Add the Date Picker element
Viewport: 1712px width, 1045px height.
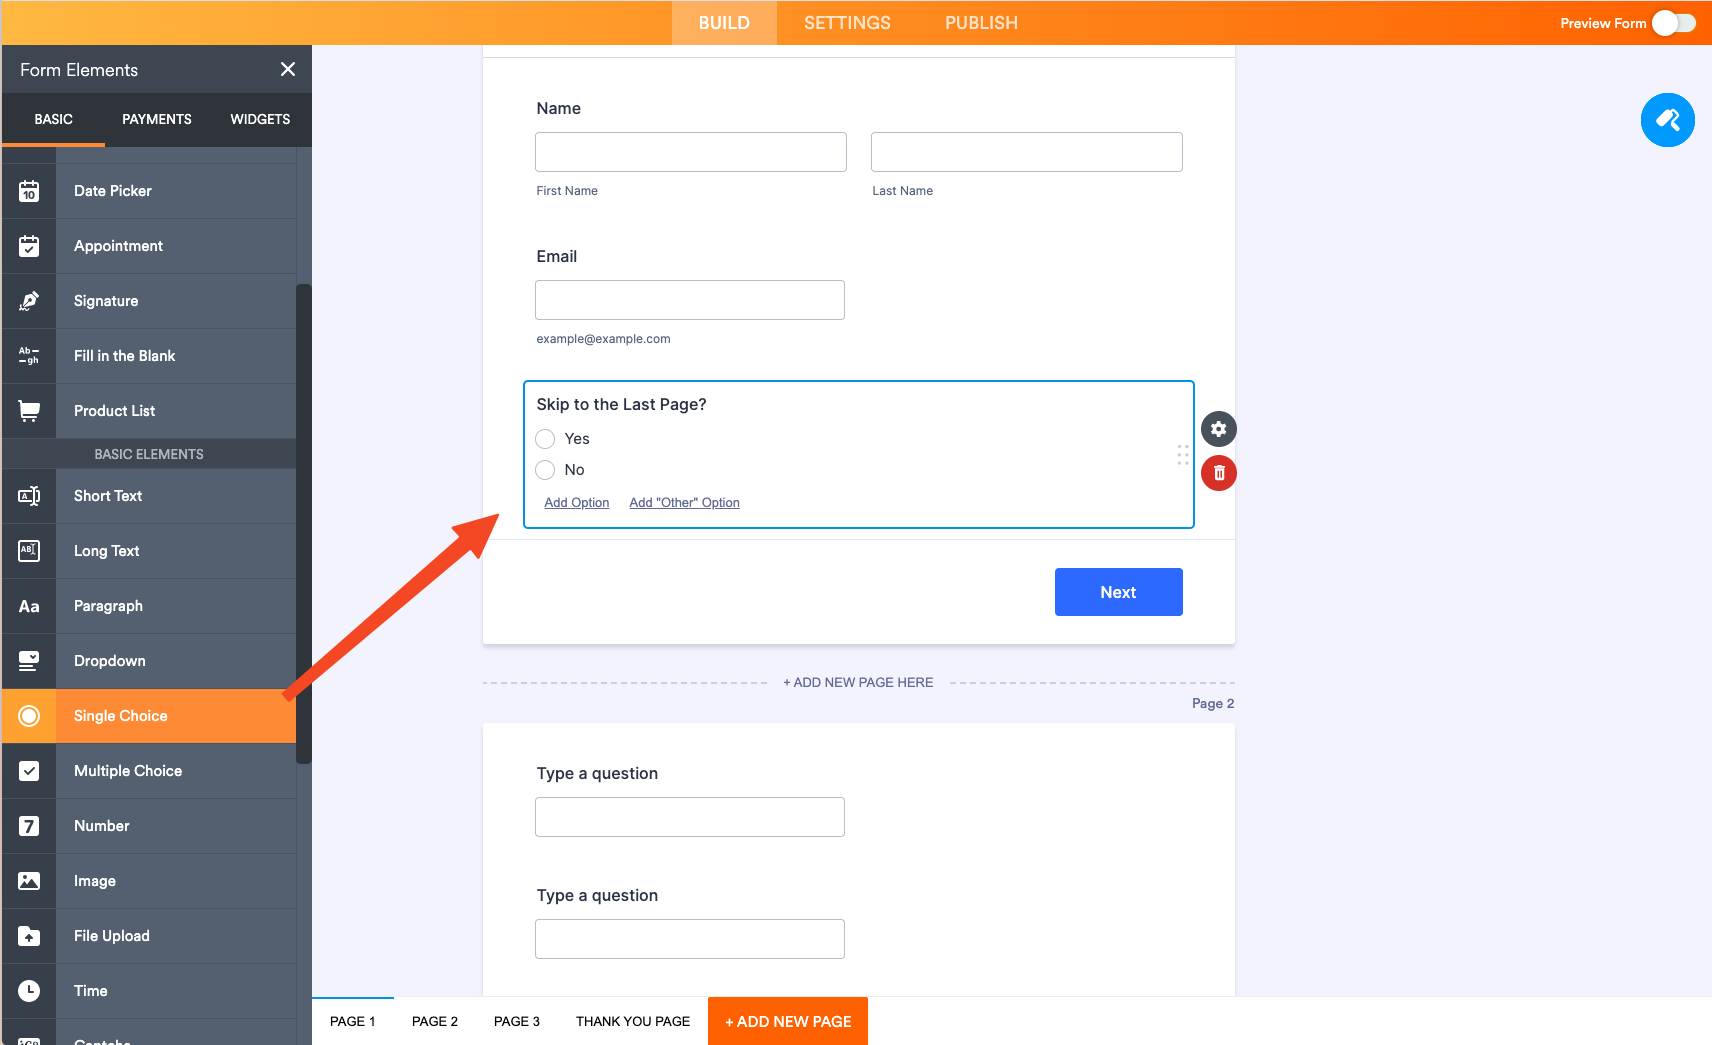point(149,191)
